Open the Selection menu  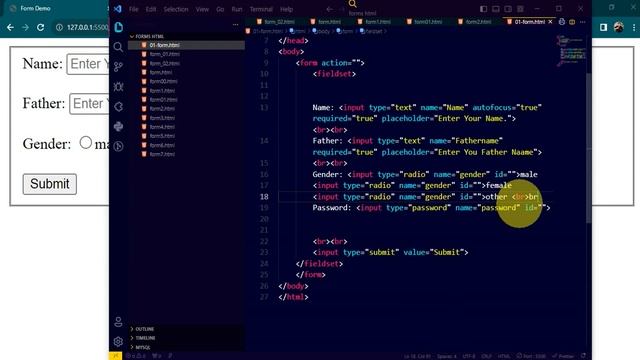coord(176,9)
